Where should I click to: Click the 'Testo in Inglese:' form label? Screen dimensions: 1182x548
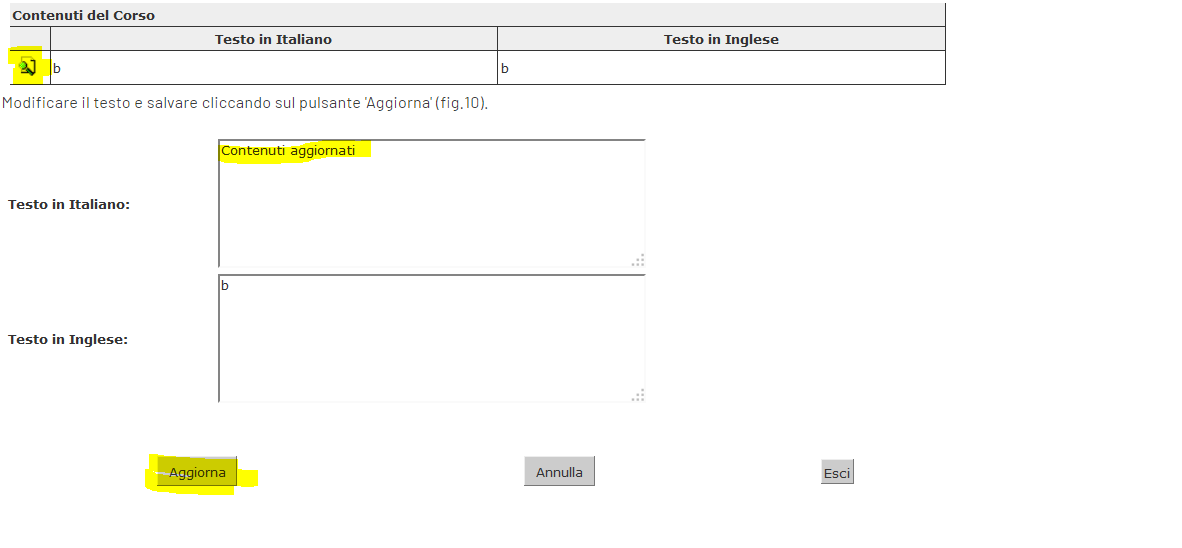68,339
